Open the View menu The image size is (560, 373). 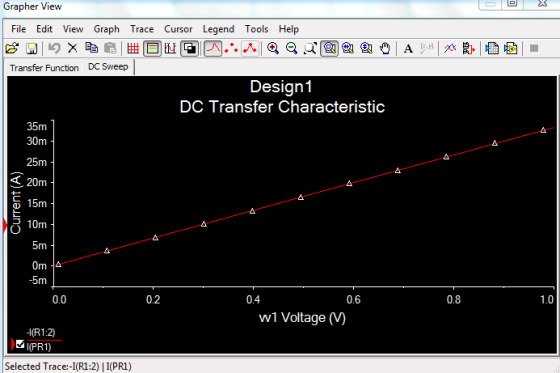pyautogui.click(x=73, y=29)
